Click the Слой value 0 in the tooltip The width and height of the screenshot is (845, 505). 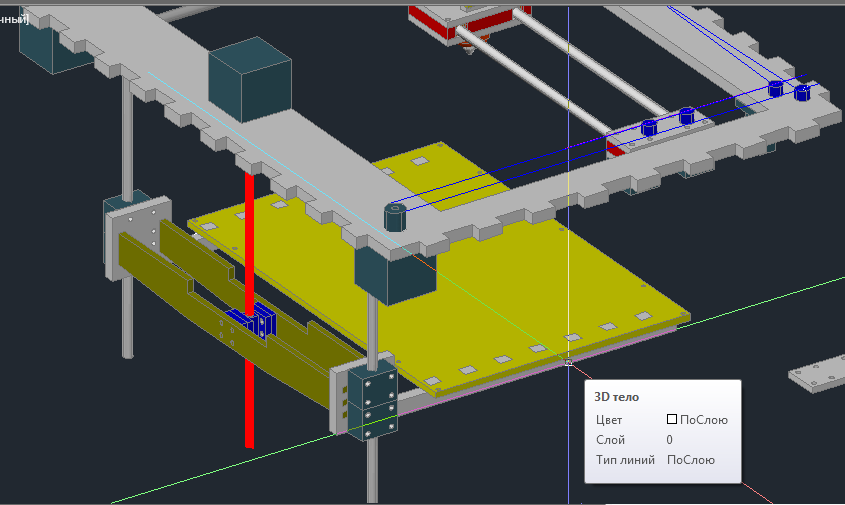click(x=669, y=440)
